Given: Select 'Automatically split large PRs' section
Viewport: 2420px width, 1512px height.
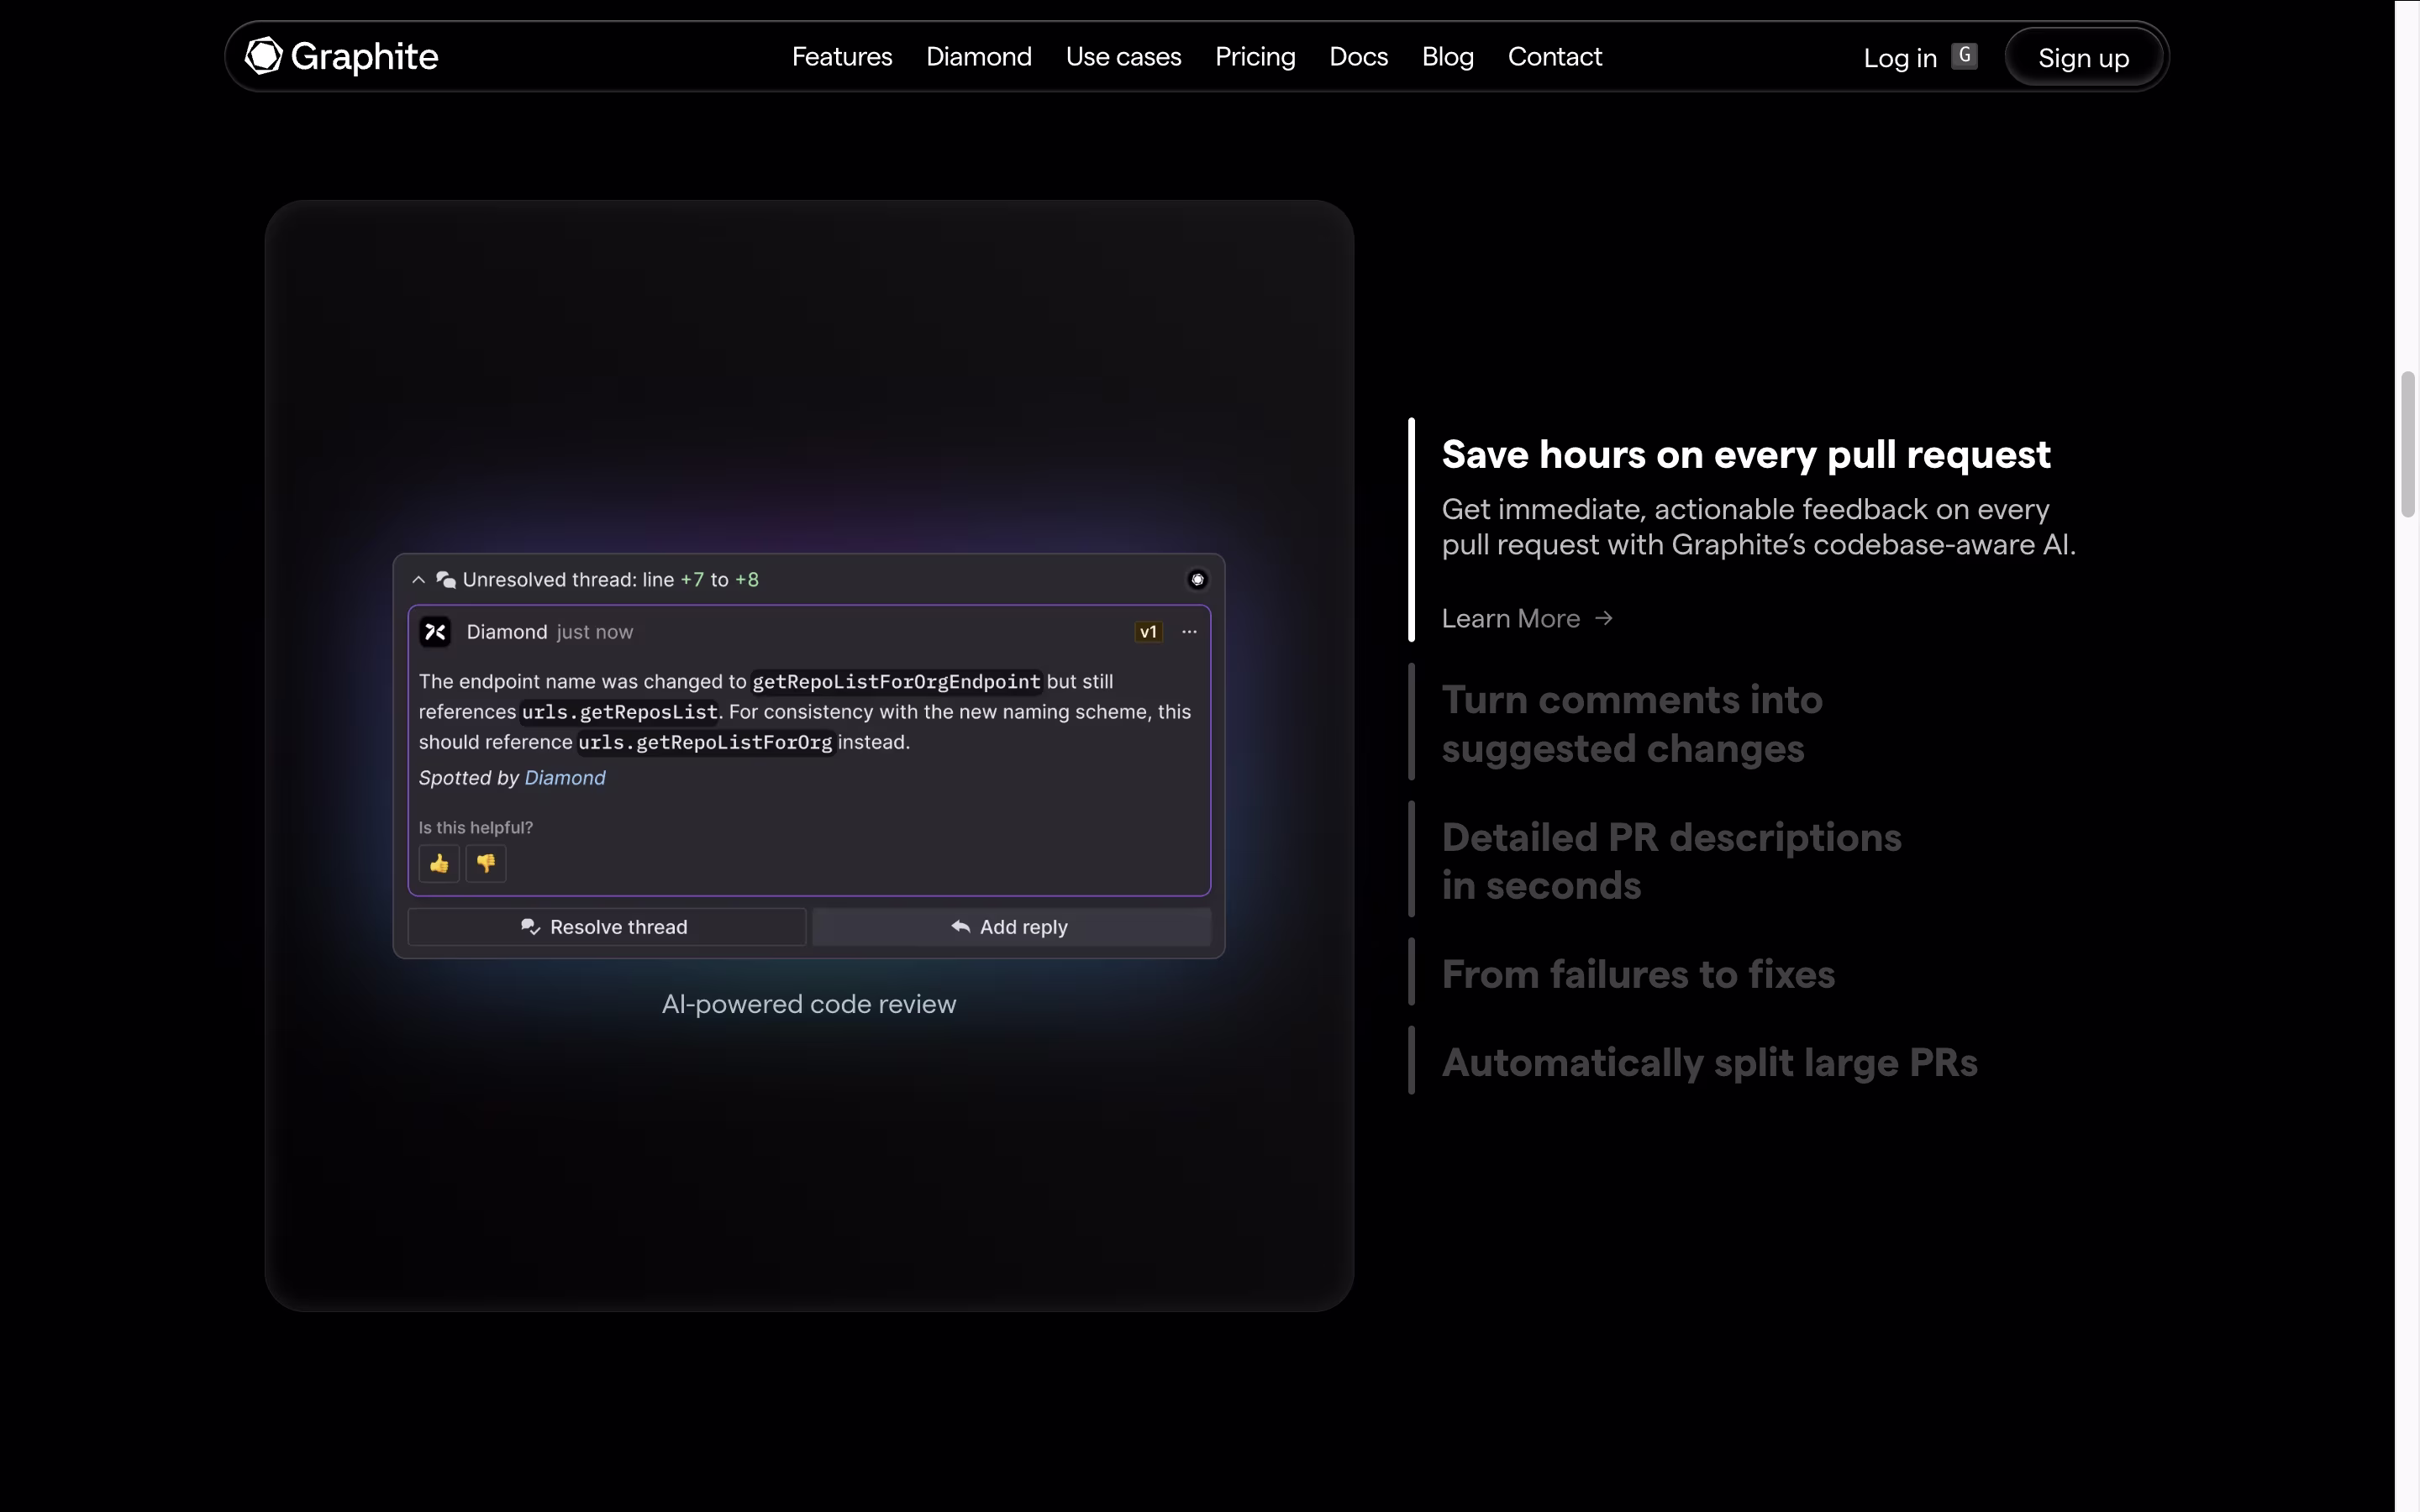Looking at the screenshot, I should tap(1709, 1062).
